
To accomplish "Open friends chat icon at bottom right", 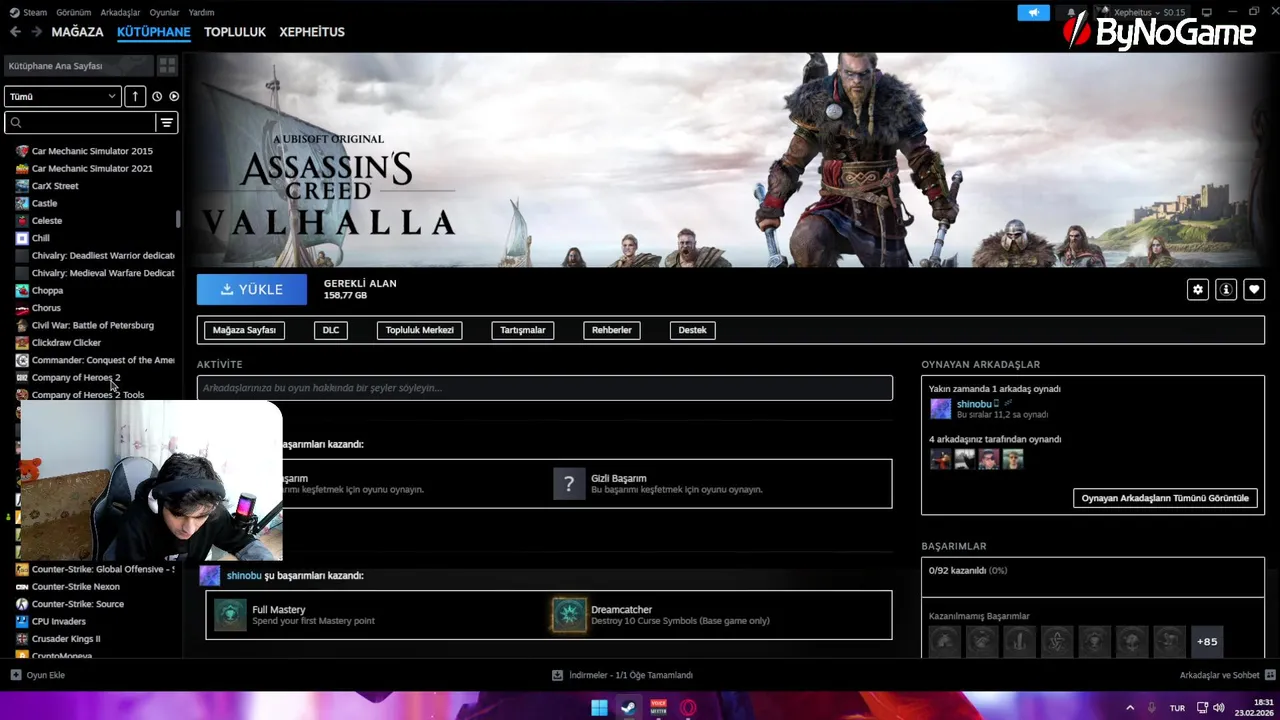I will [x=1270, y=675].
